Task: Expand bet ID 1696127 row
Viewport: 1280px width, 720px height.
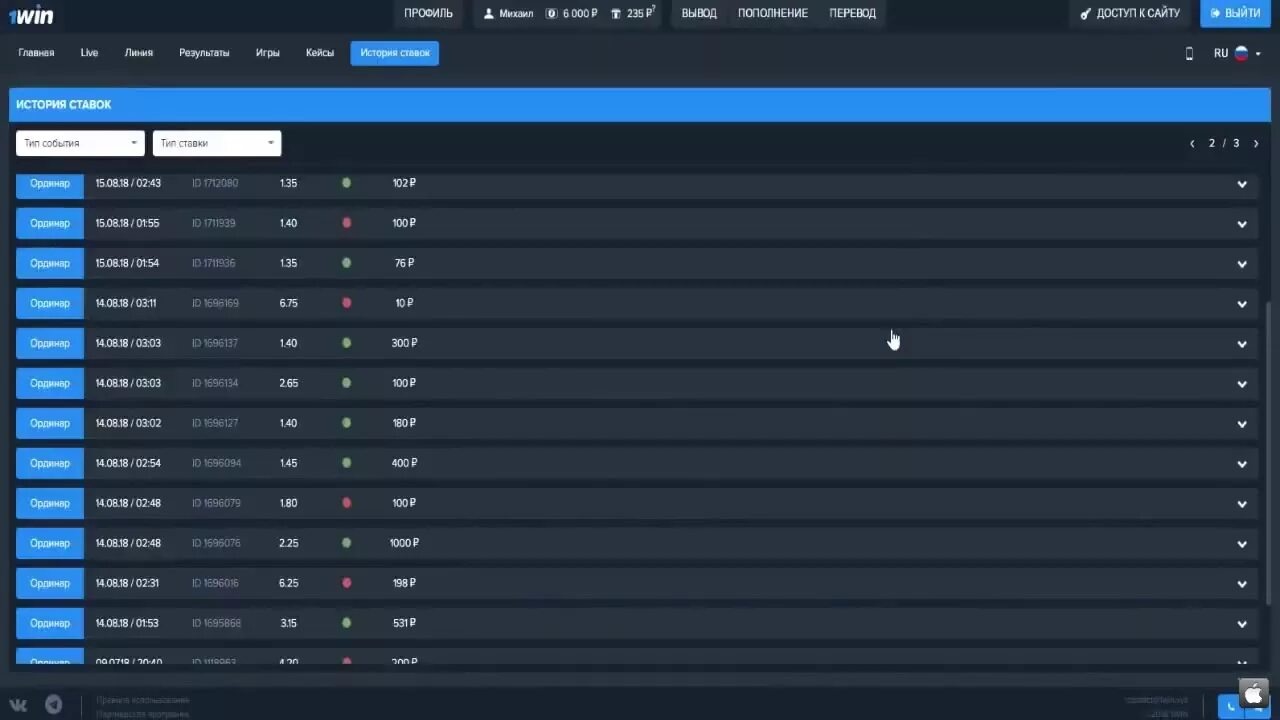Action: point(1242,424)
